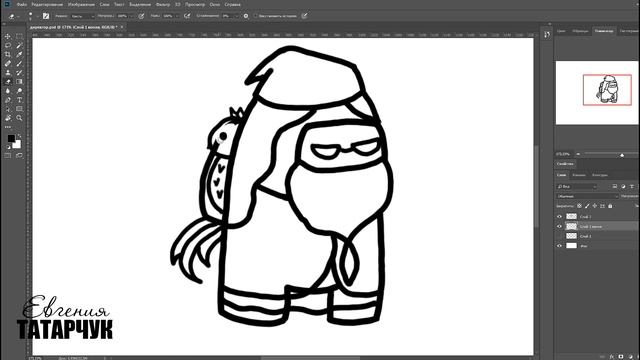640x360 pixels.
Task: Click the collapsed panel icon beside Navigator
Action: pos(547,35)
